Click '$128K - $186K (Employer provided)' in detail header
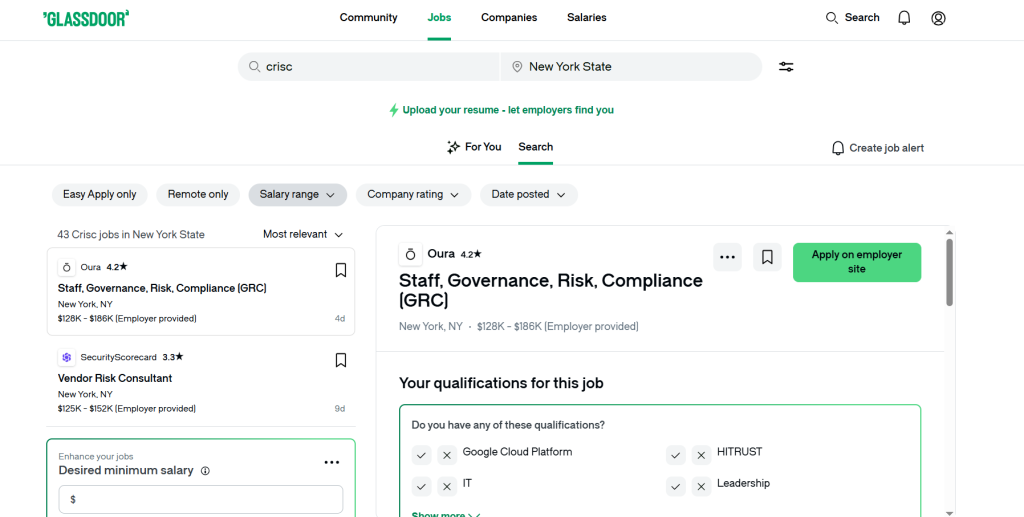The width and height of the screenshot is (1024, 517). click(x=558, y=326)
